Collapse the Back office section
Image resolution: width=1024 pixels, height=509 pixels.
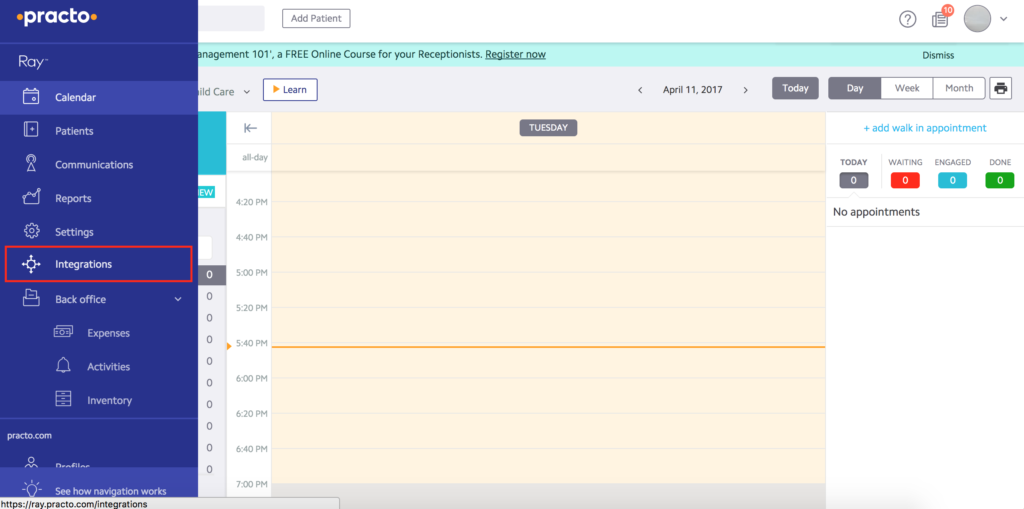178,299
